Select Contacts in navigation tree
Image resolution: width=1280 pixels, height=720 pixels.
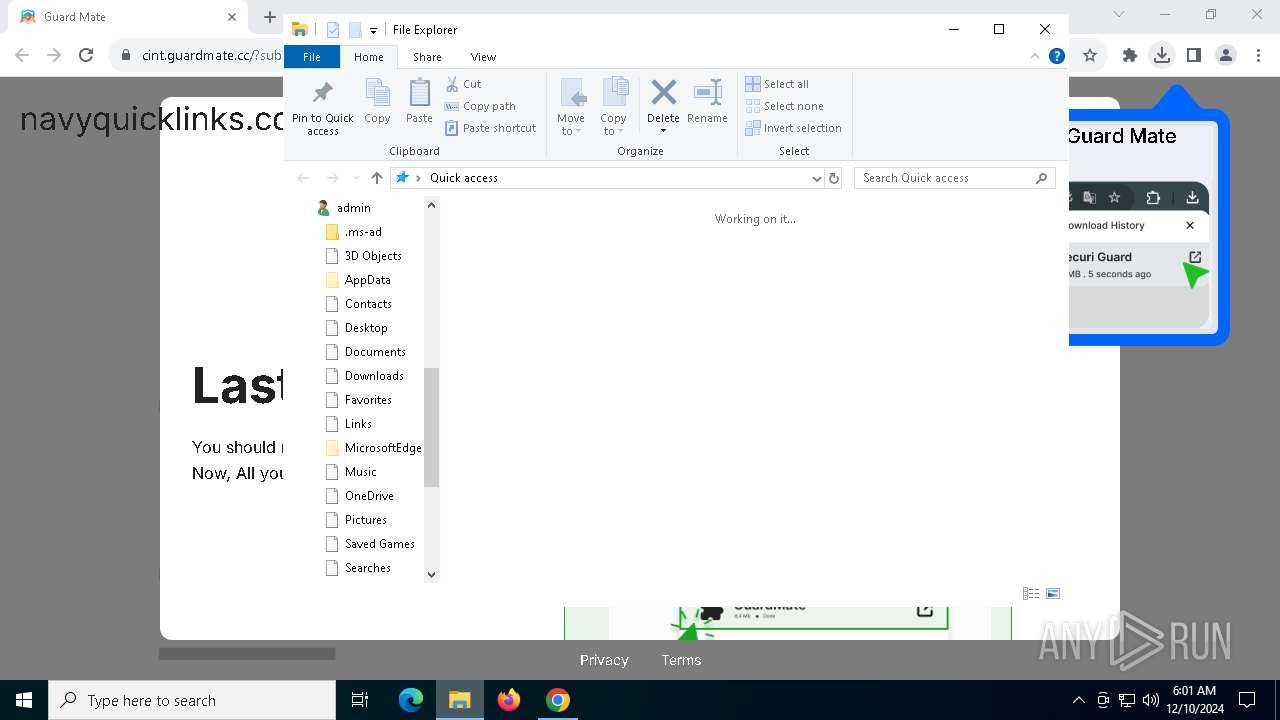(368, 304)
